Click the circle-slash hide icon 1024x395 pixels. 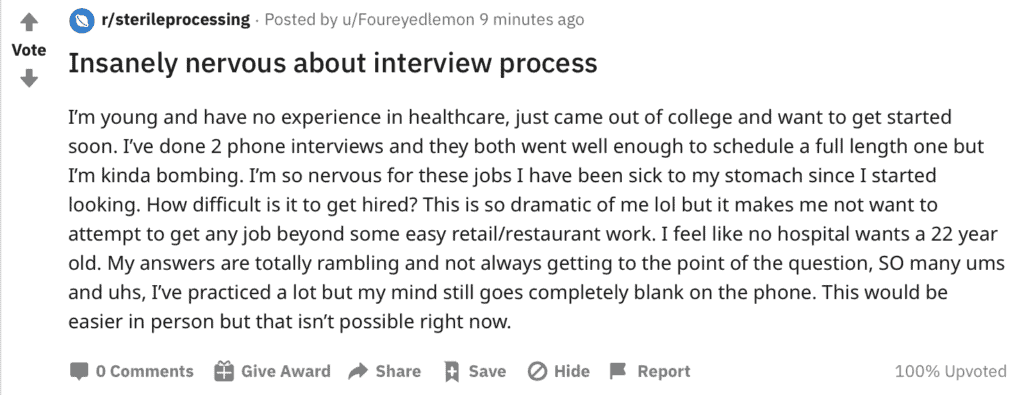coord(537,371)
